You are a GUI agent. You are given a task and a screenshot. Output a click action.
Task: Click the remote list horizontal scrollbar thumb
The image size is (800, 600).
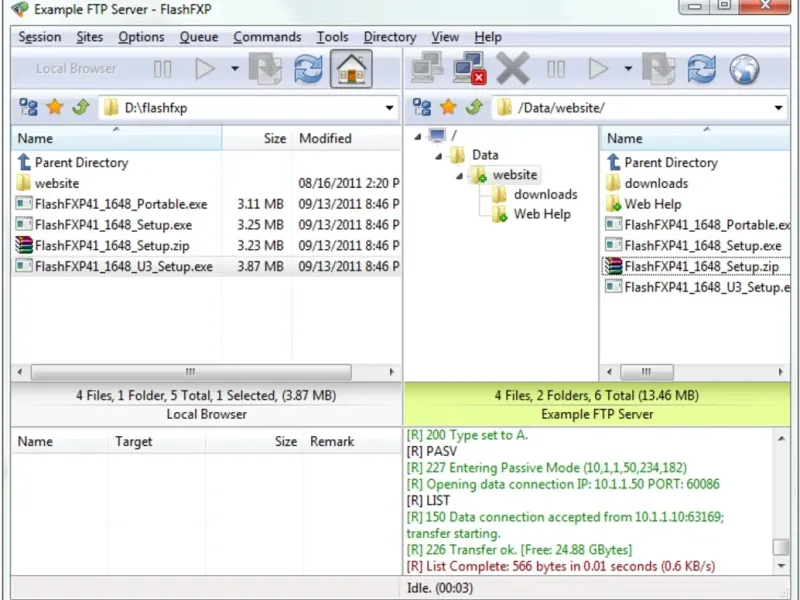(646, 372)
